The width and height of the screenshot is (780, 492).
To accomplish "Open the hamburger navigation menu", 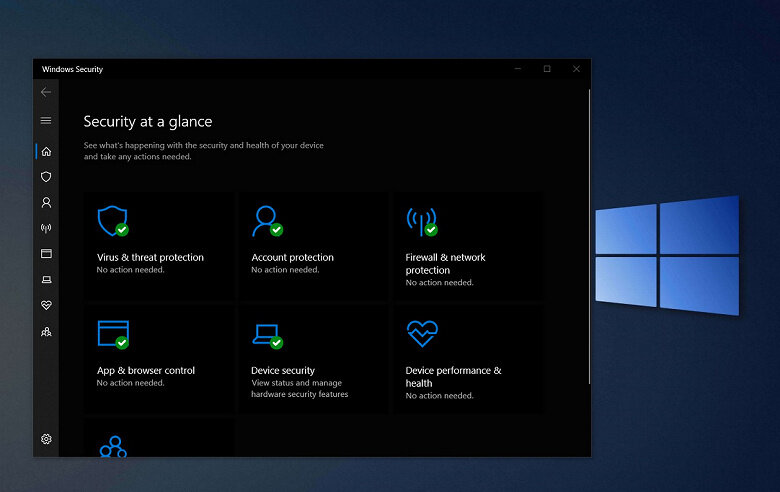I will (46, 120).
